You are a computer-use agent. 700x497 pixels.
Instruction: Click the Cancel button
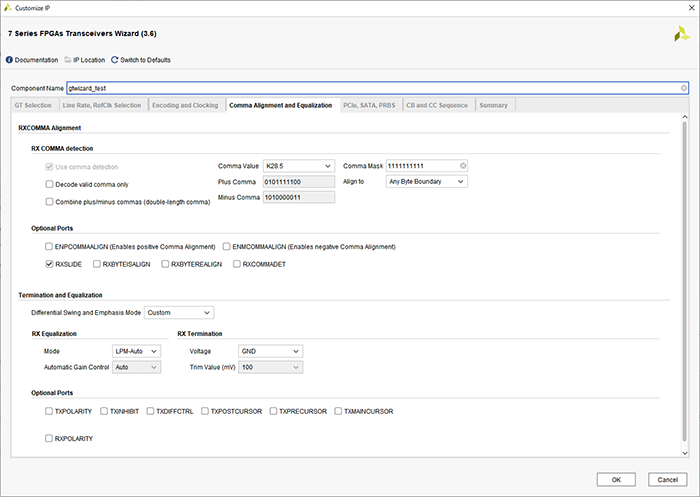pos(667,480)
